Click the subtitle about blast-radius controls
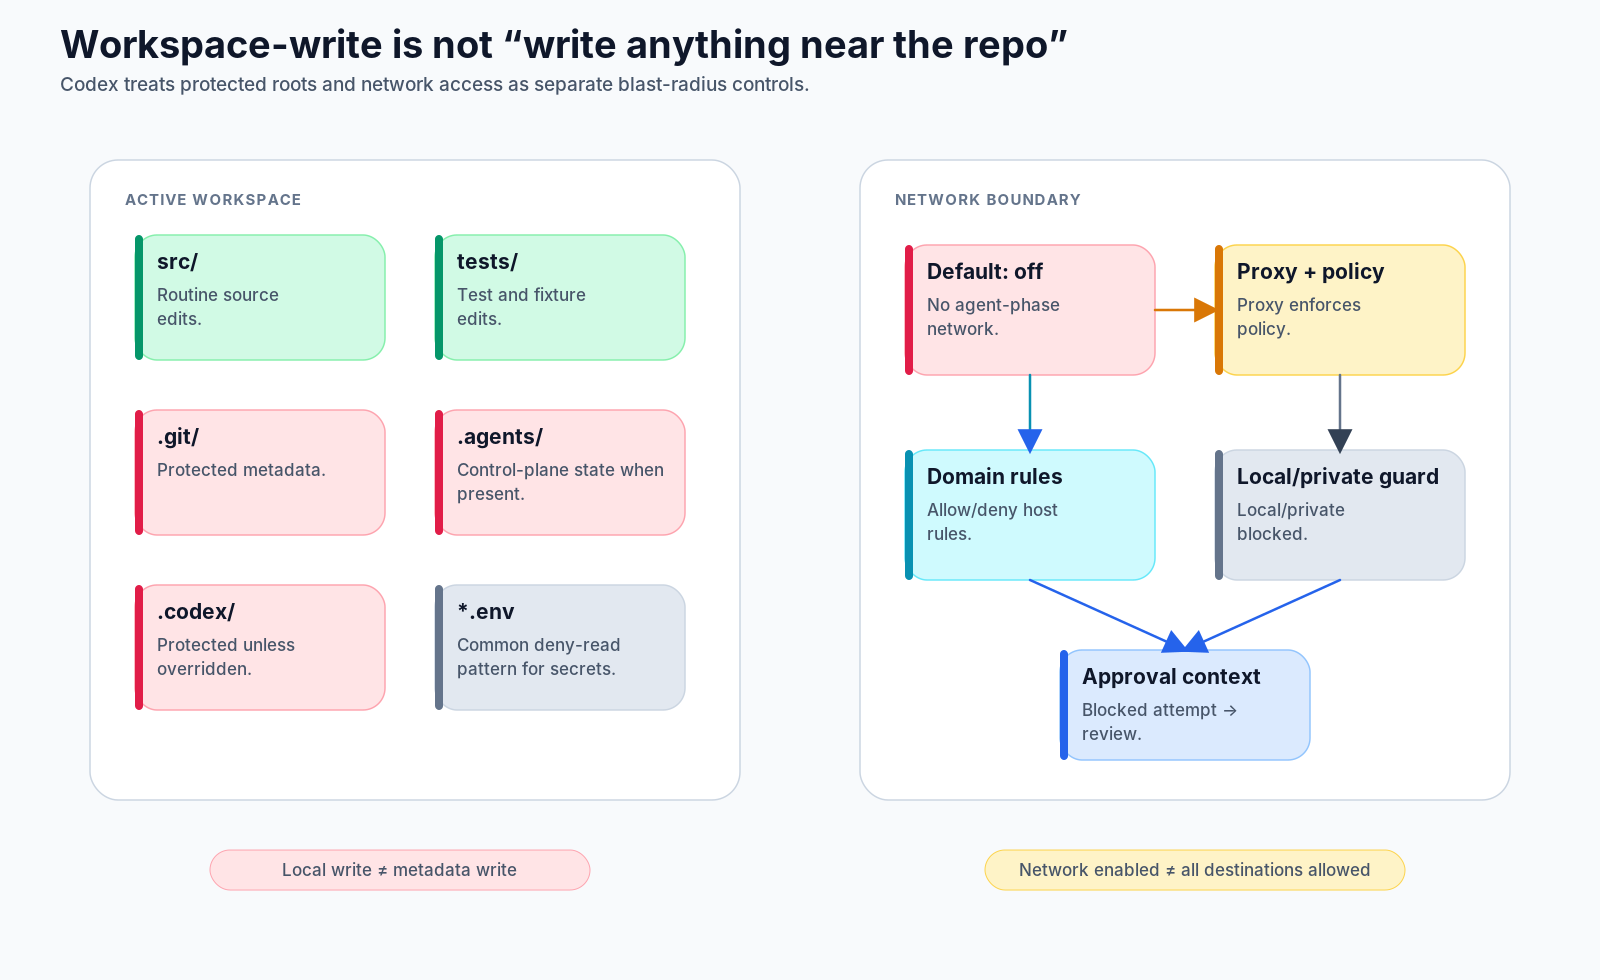 click(x=434, y=85)
